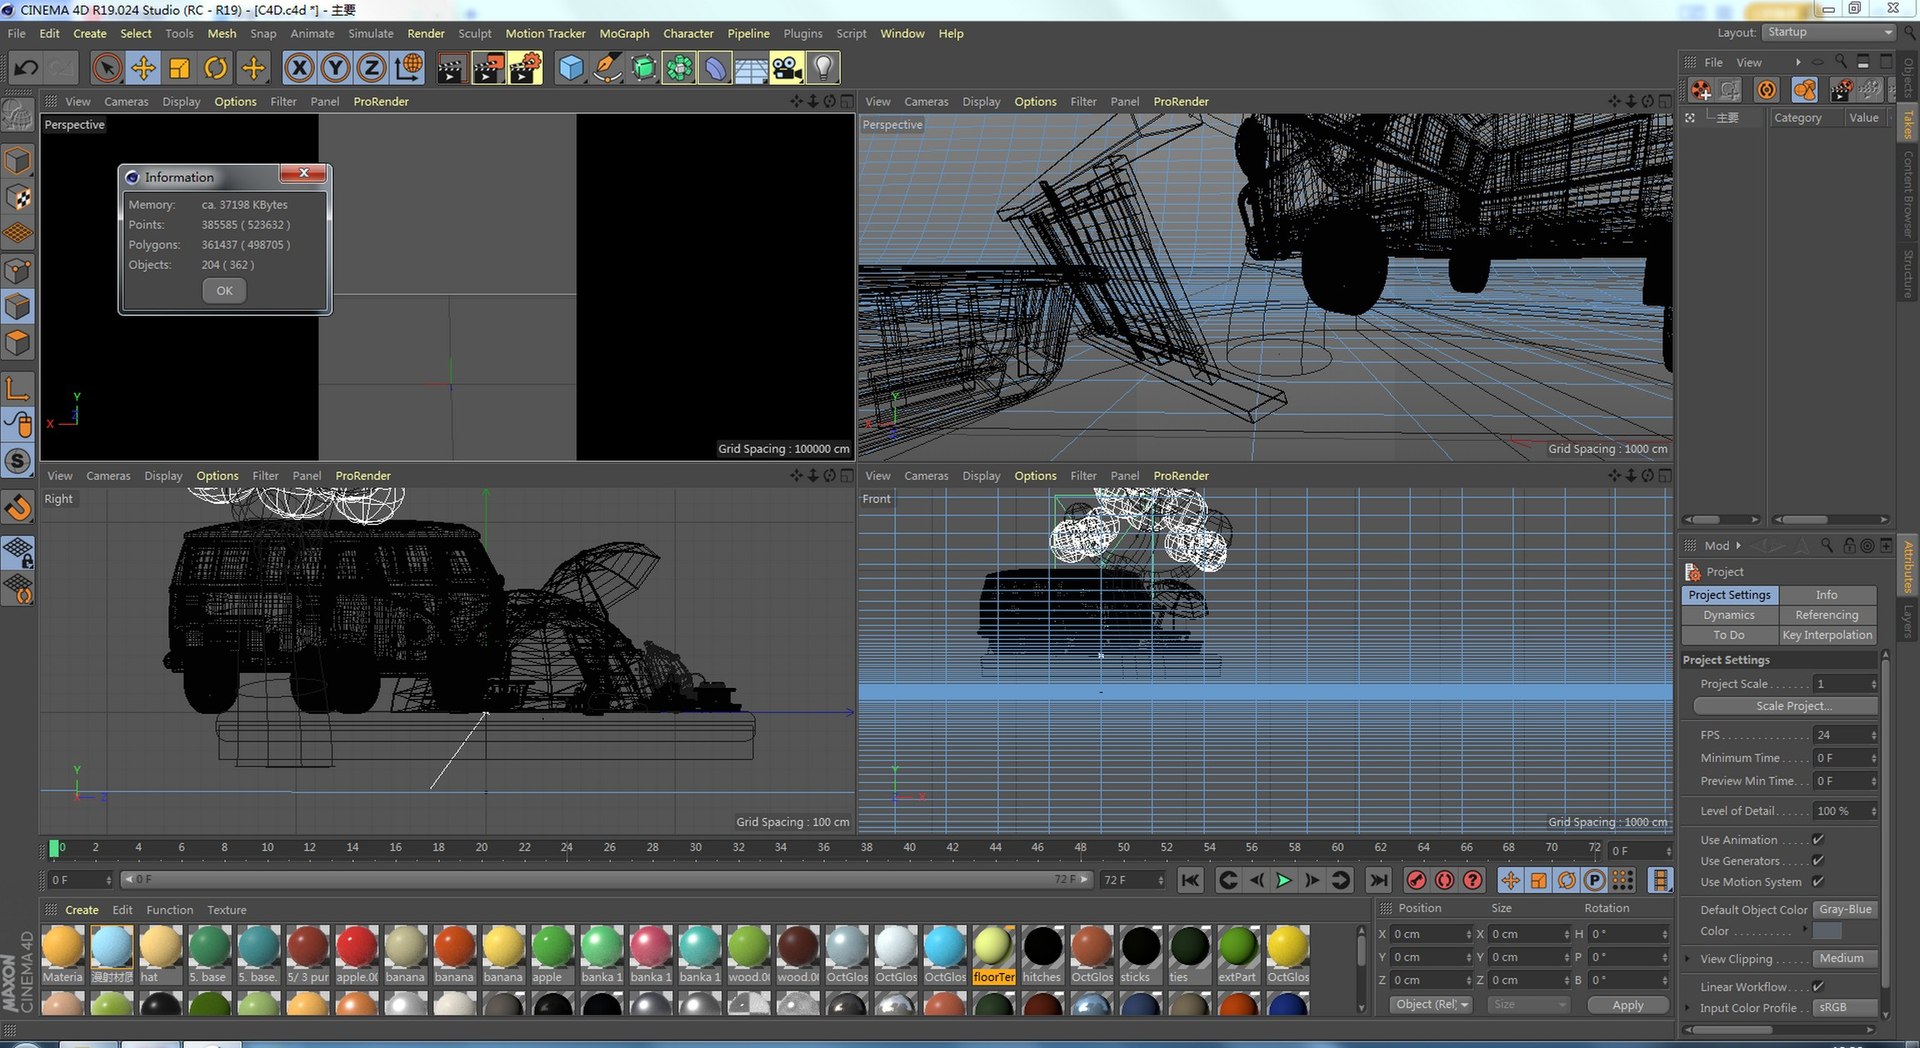Screen dimensions: 1920x1048
Task: Select the Live Selection tool
Action: (107, 68)
